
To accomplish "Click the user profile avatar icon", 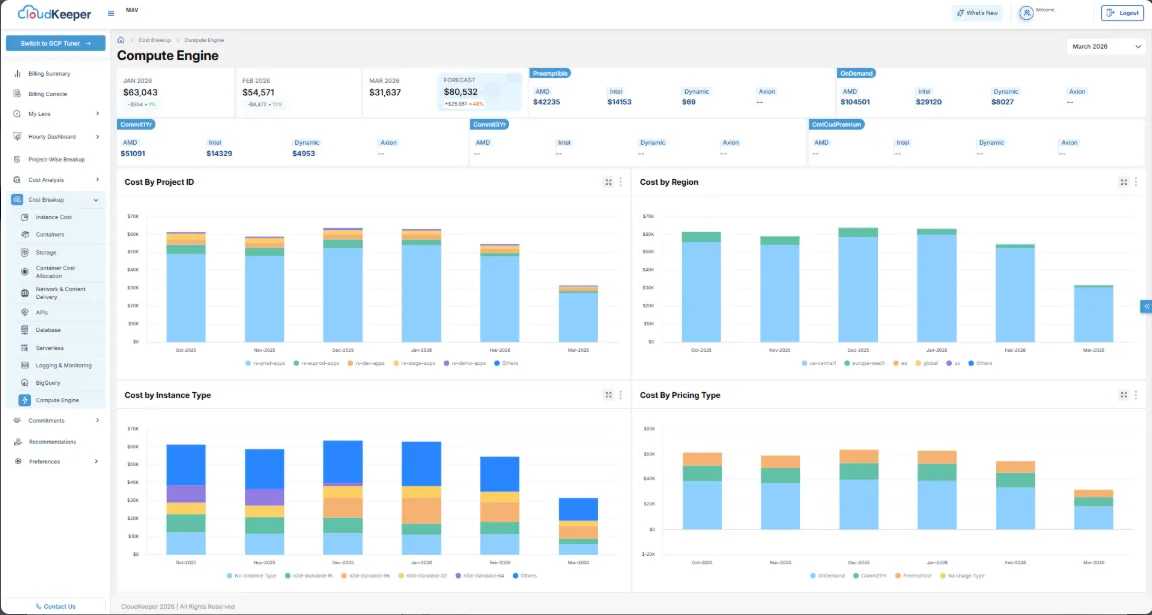I will 1026,13.
